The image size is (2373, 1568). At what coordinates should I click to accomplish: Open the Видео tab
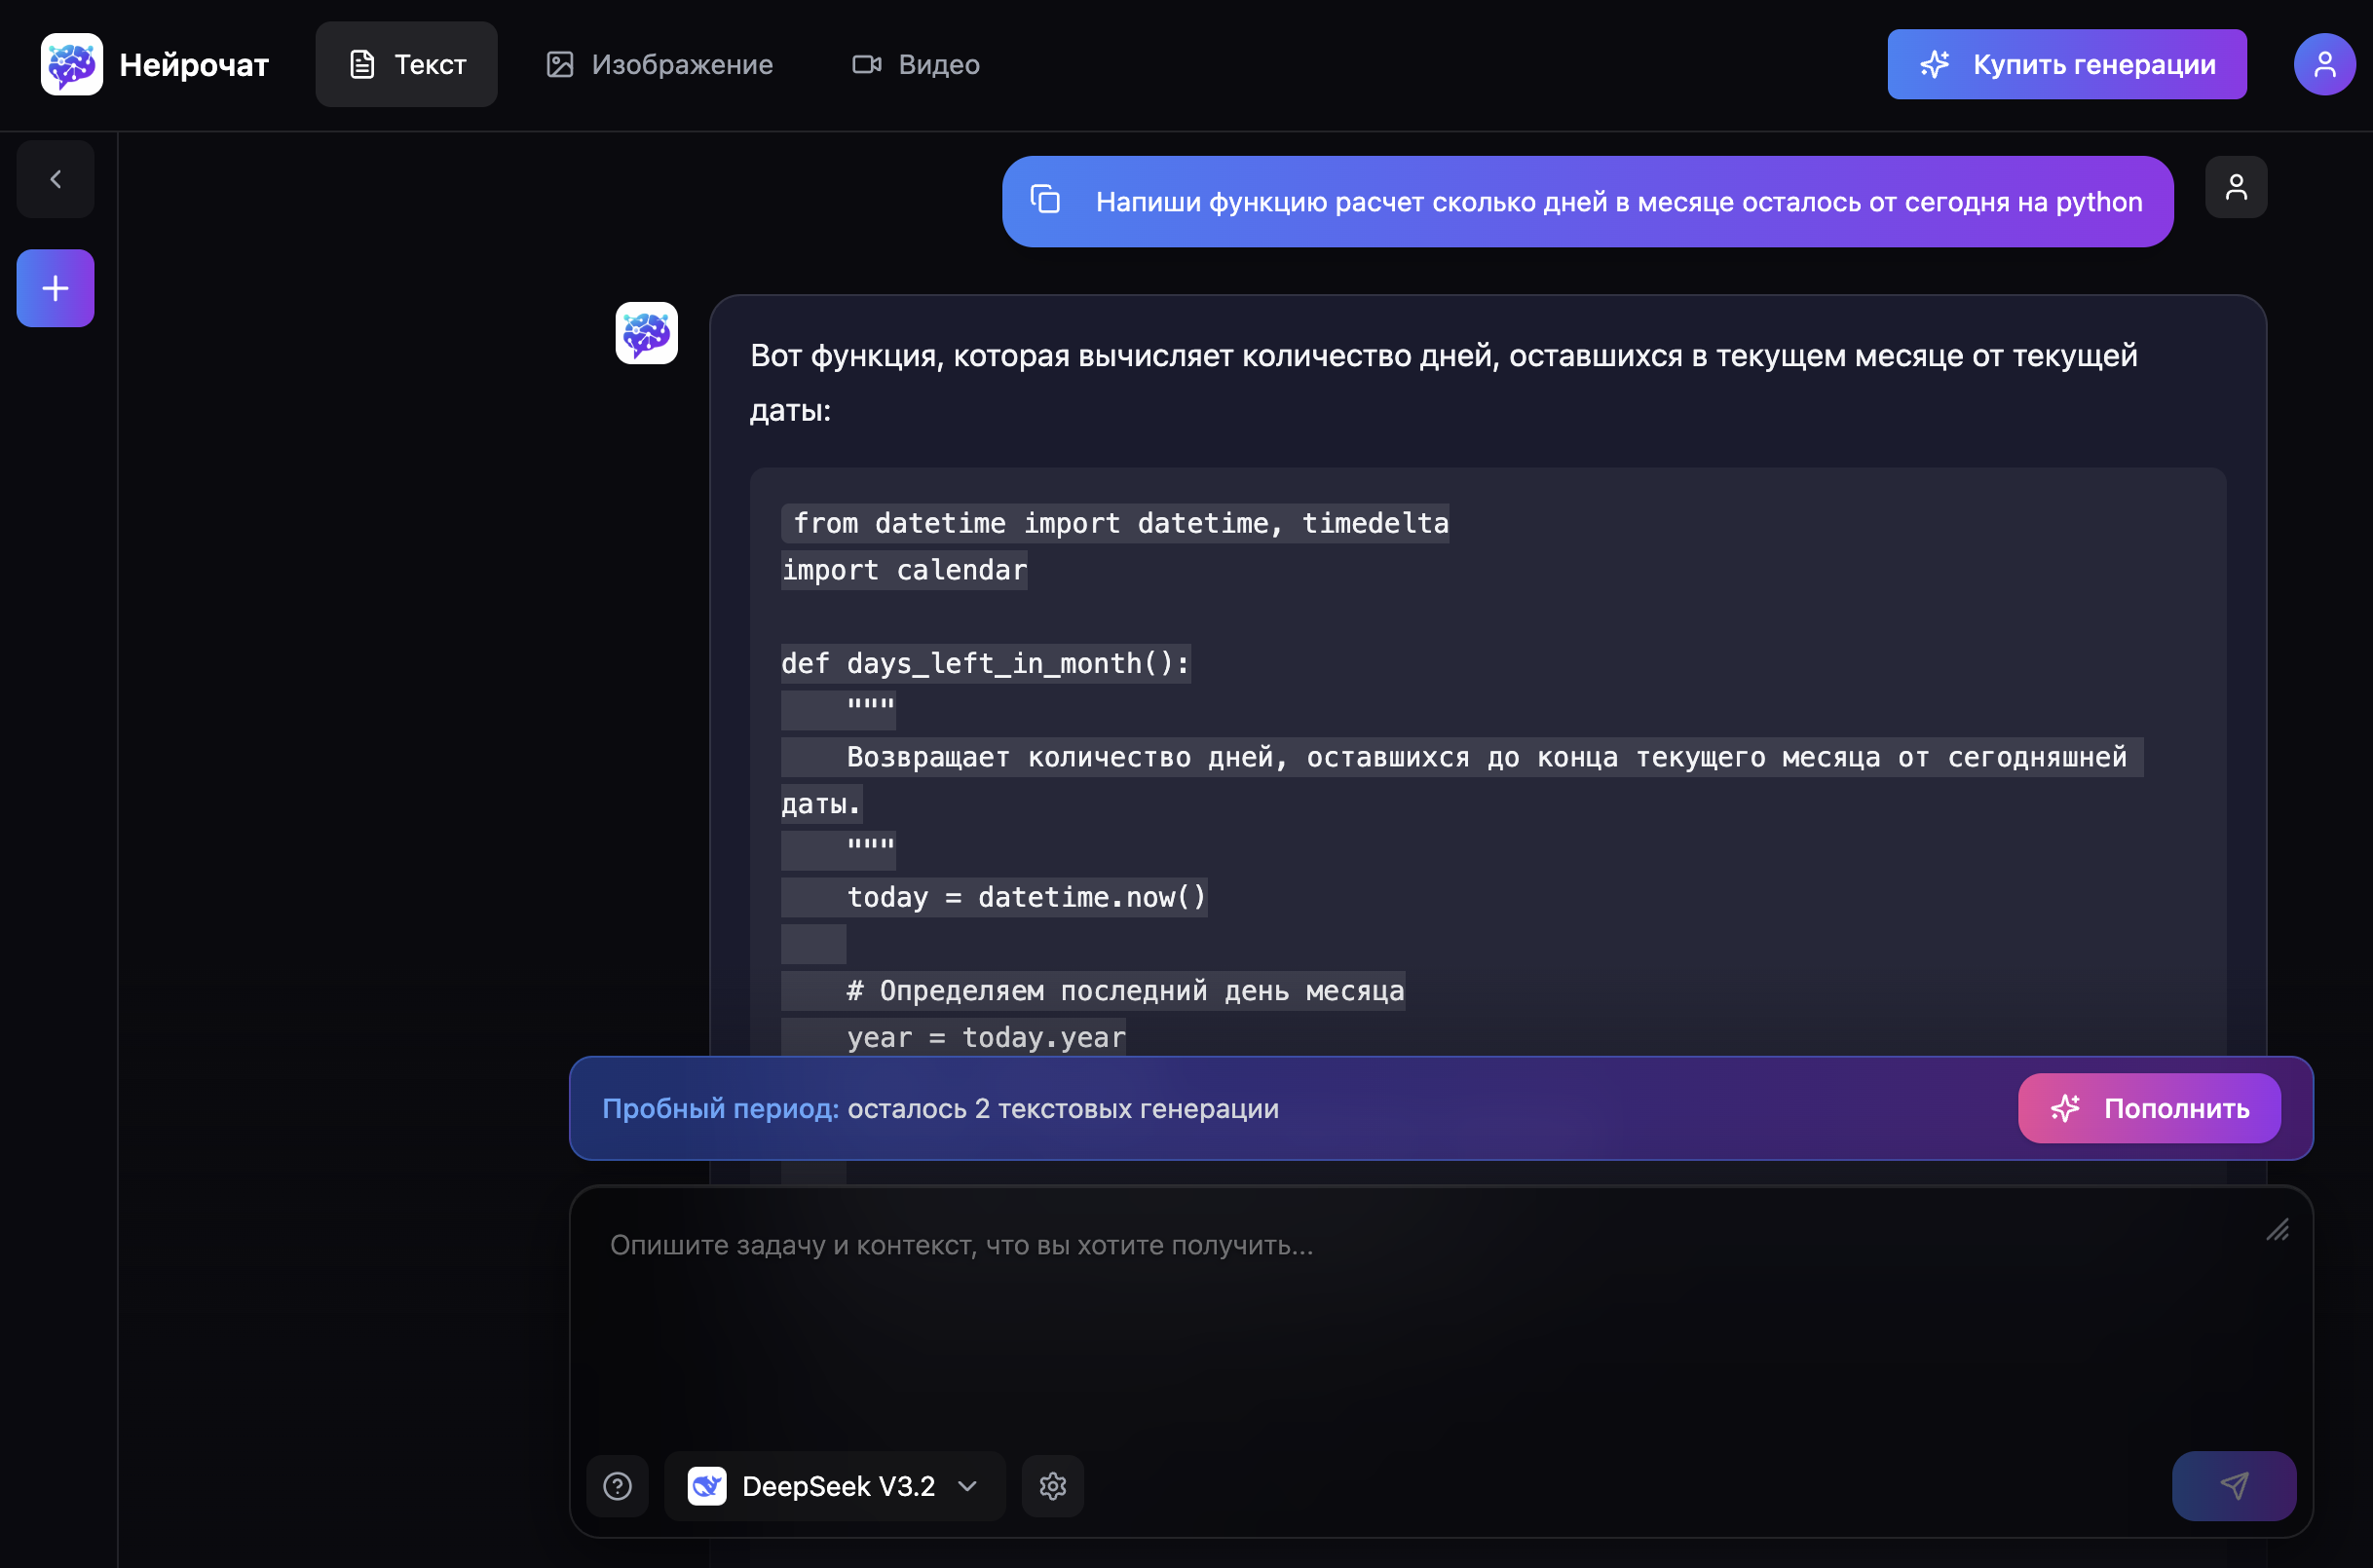point(915,64)
